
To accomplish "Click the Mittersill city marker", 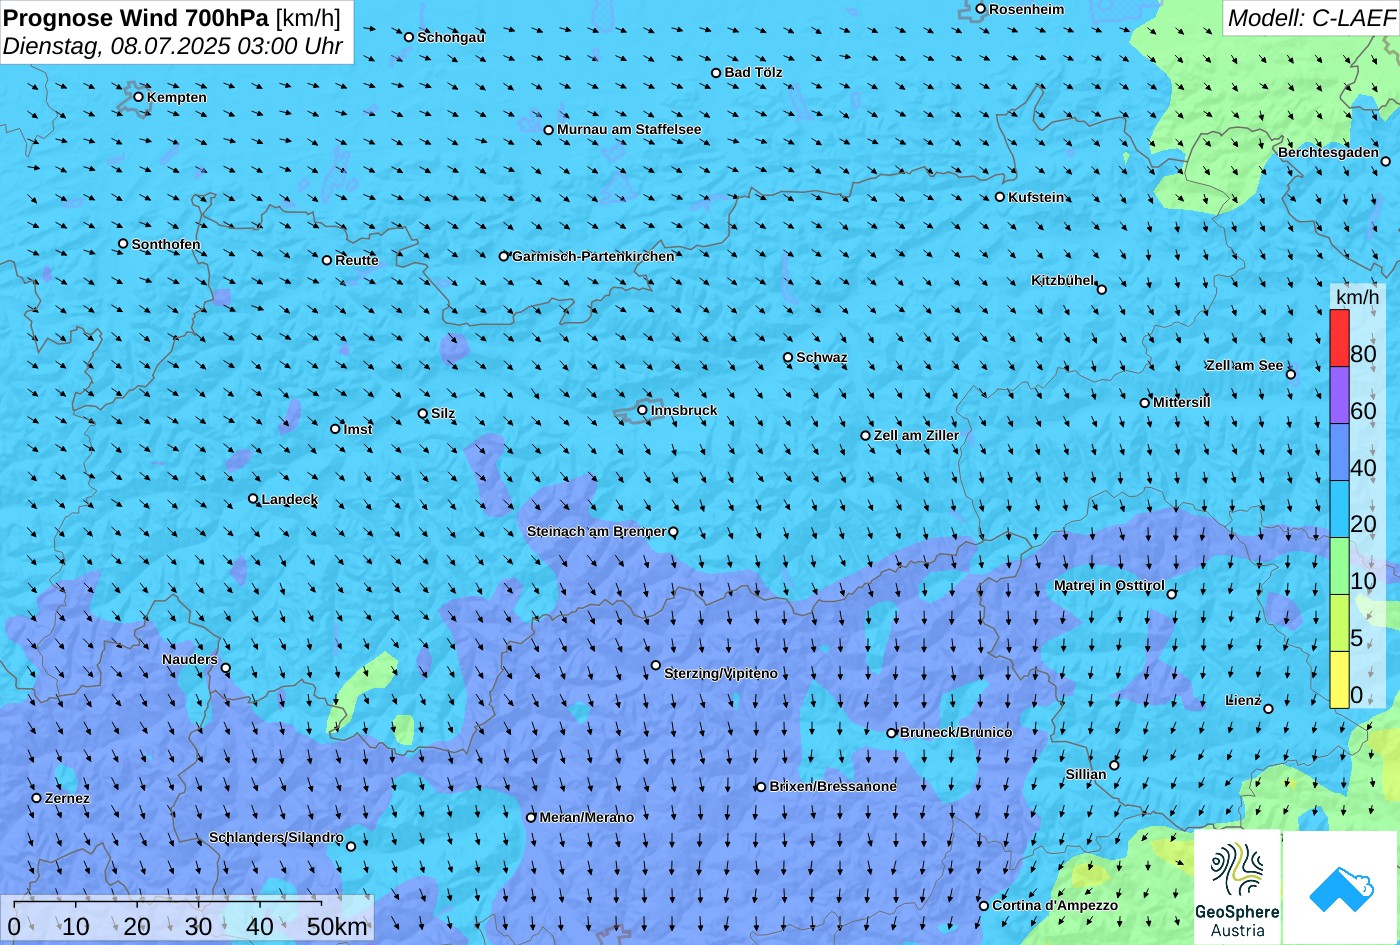I will (1145, 403).
